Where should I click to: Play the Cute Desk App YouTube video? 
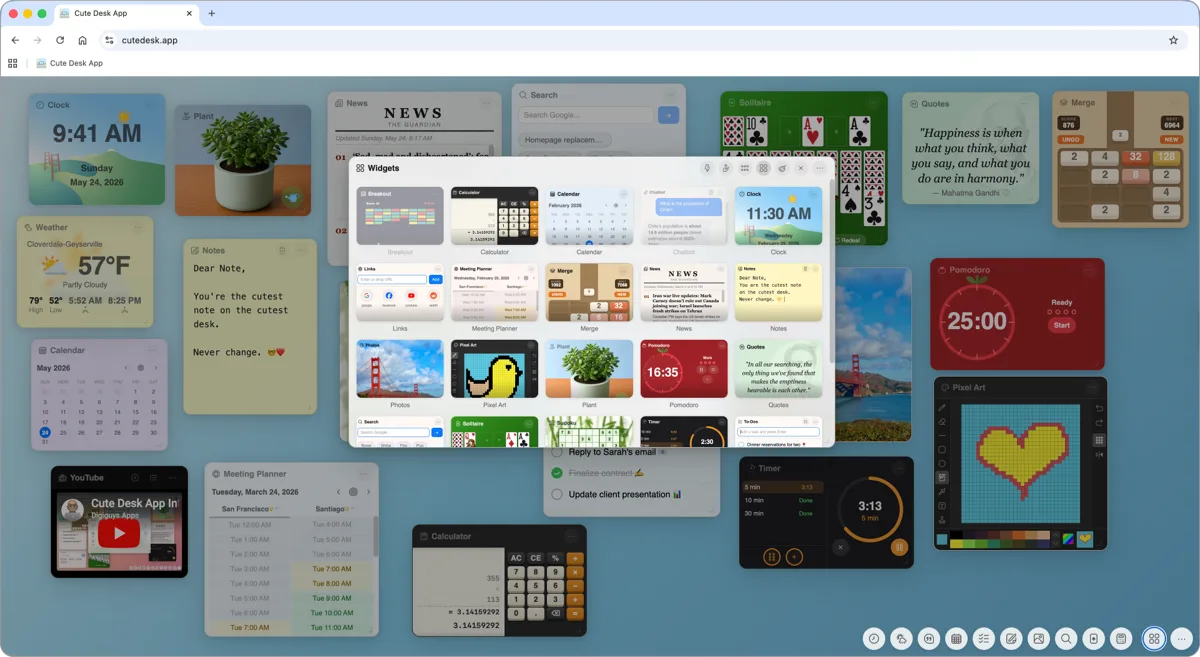coord(119,534)
